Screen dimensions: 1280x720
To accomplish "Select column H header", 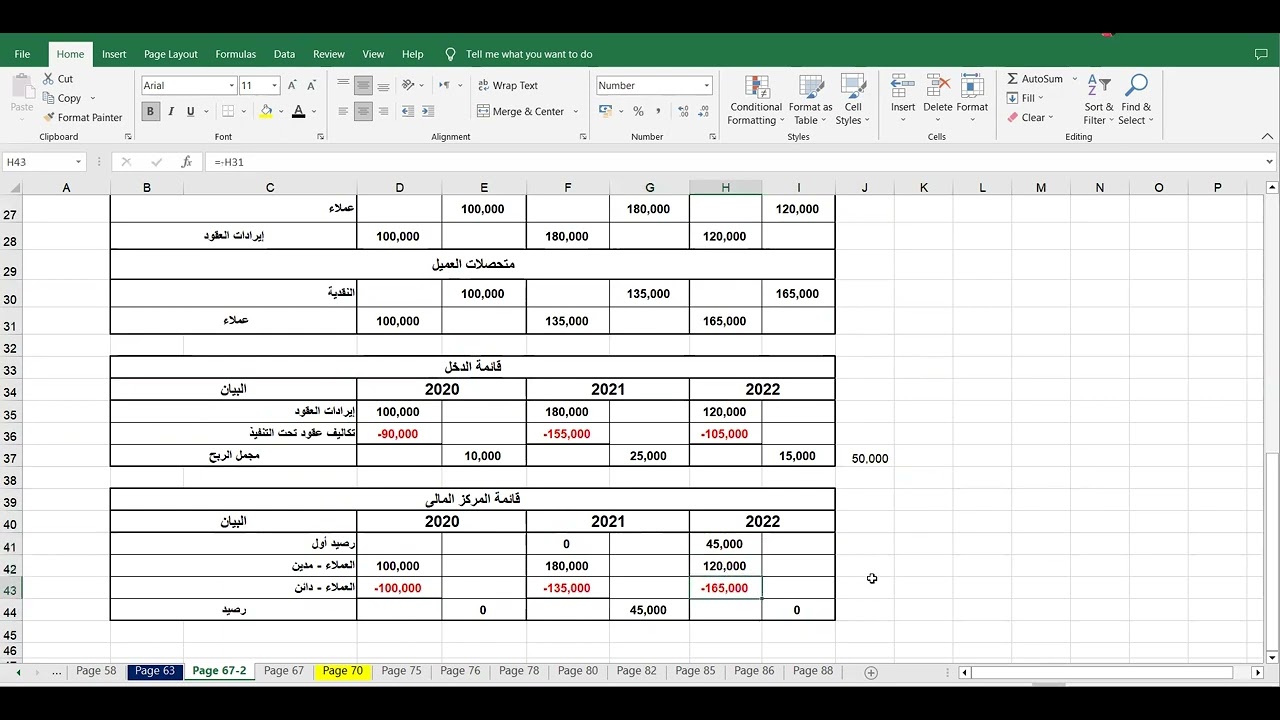I will pyautogui.click(x=725, y=188).
